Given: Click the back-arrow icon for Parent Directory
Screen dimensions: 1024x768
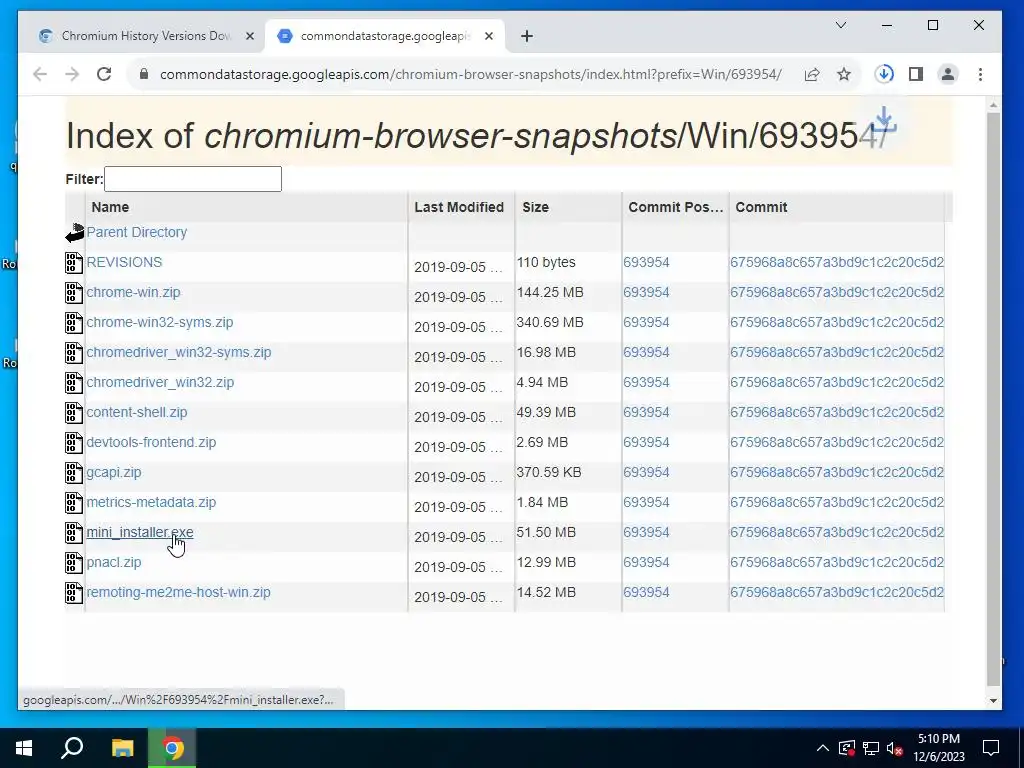Looking at the screenshot, I should coord(75,232).
